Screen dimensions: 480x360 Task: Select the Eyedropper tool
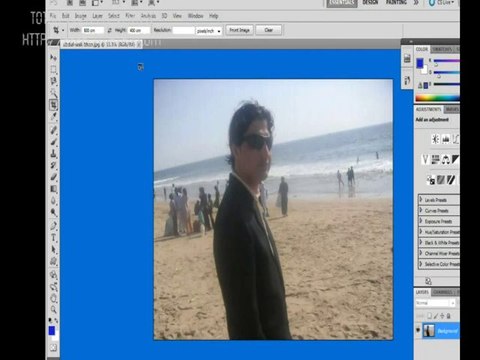(x=53, y=117)
